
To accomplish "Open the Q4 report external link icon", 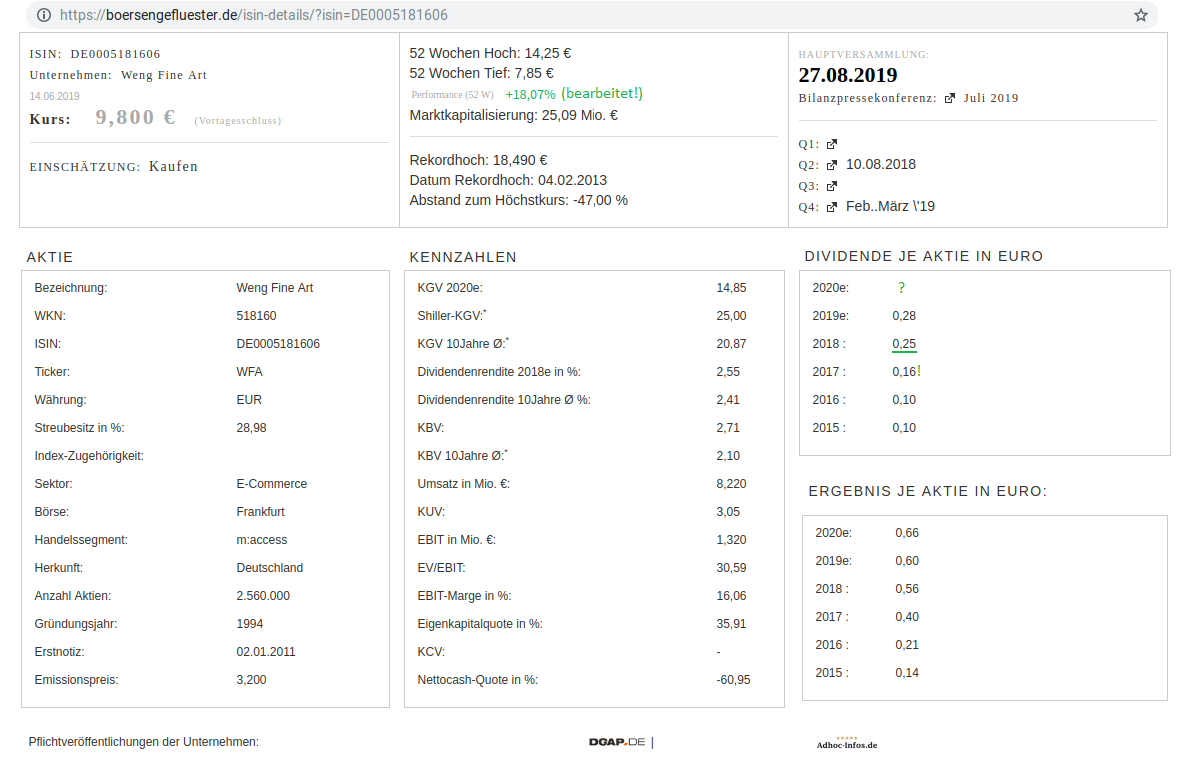I will tap(832, 207).
